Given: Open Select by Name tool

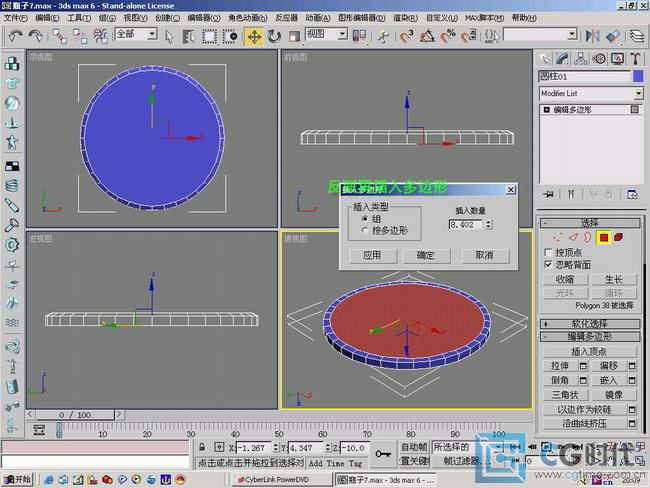Looking at the screenshot, I should (189, 36).
